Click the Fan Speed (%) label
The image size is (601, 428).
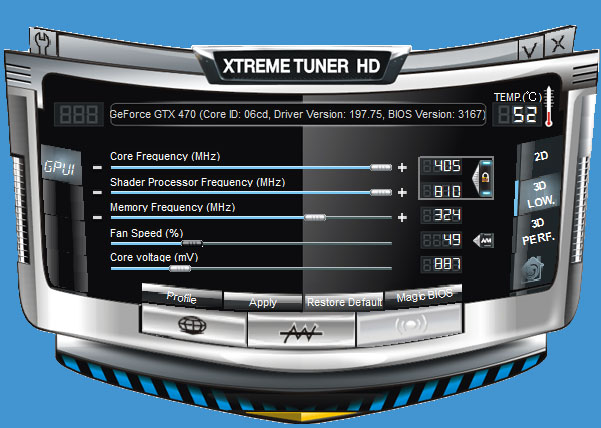[146, 233]
